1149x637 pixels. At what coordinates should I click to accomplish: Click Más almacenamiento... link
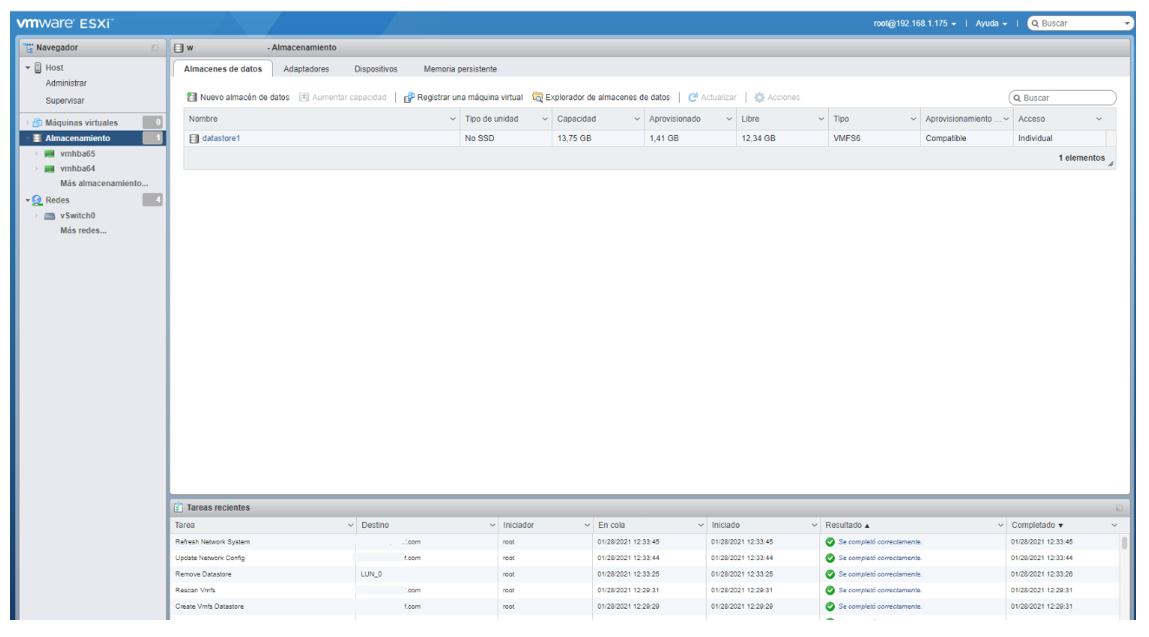pos(104,183)
